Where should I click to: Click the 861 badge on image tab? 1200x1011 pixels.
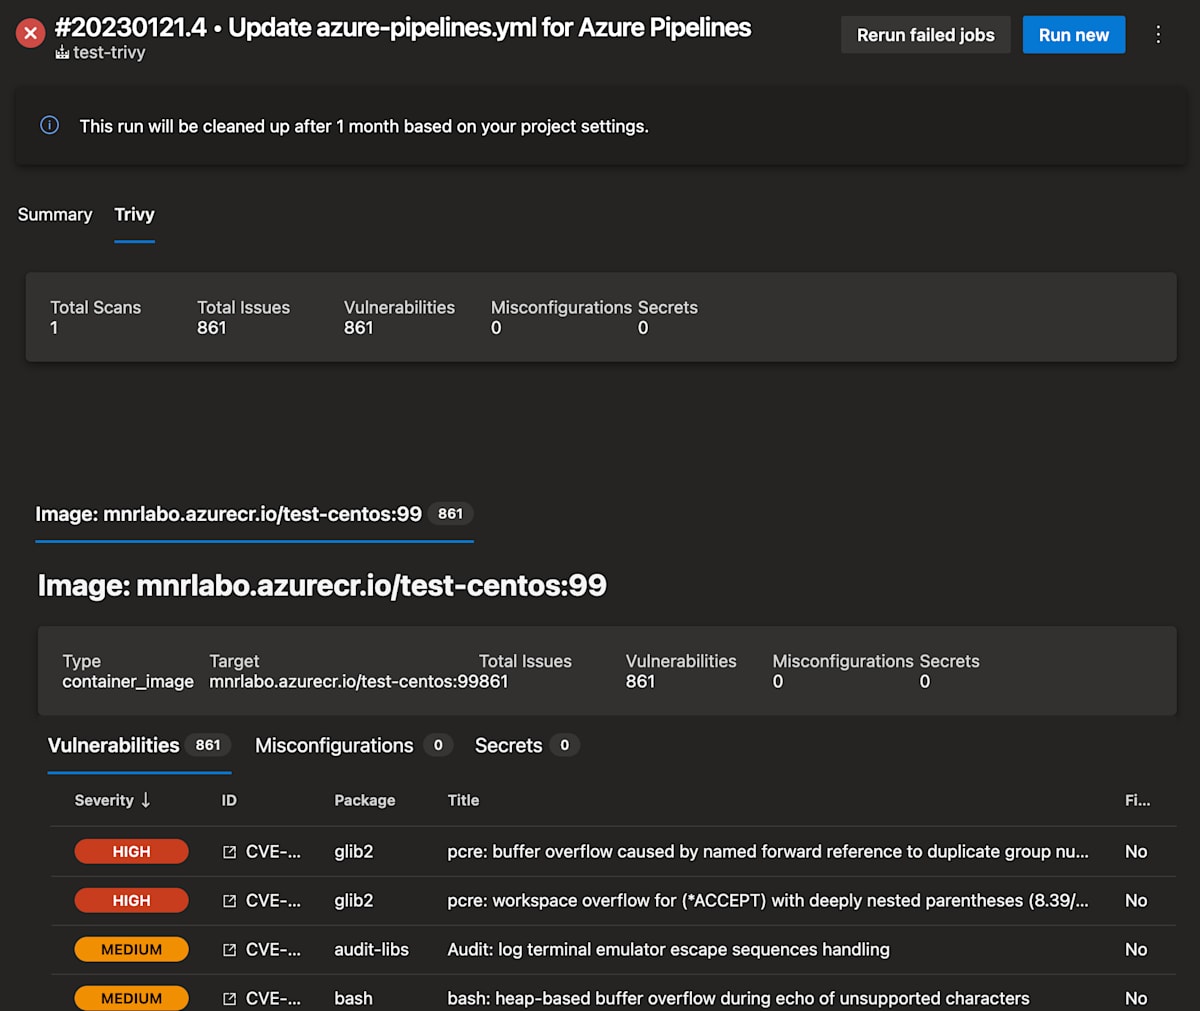[451, 514]
